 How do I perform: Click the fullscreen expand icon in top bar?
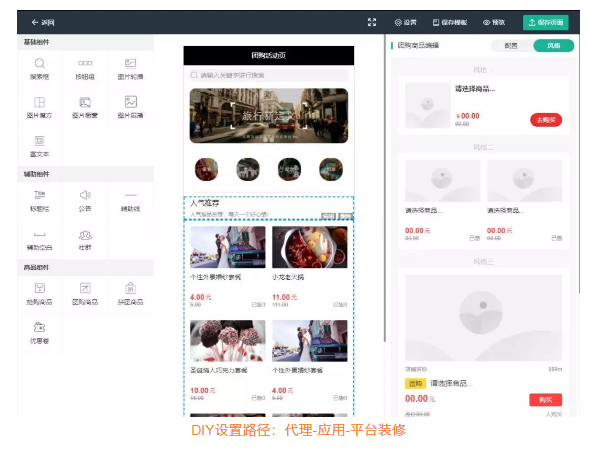tap(372, 22)
